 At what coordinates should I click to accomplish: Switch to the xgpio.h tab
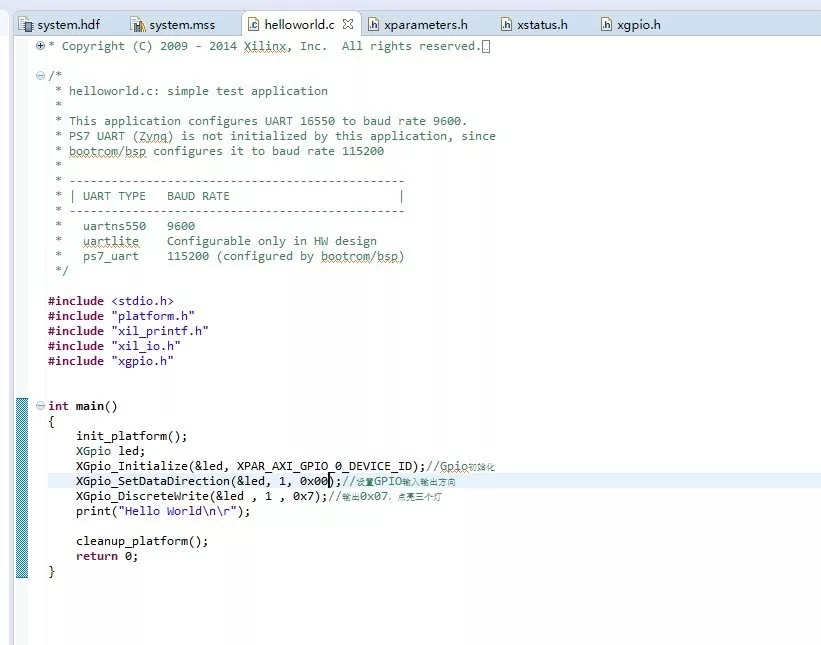tap(630, 25)
